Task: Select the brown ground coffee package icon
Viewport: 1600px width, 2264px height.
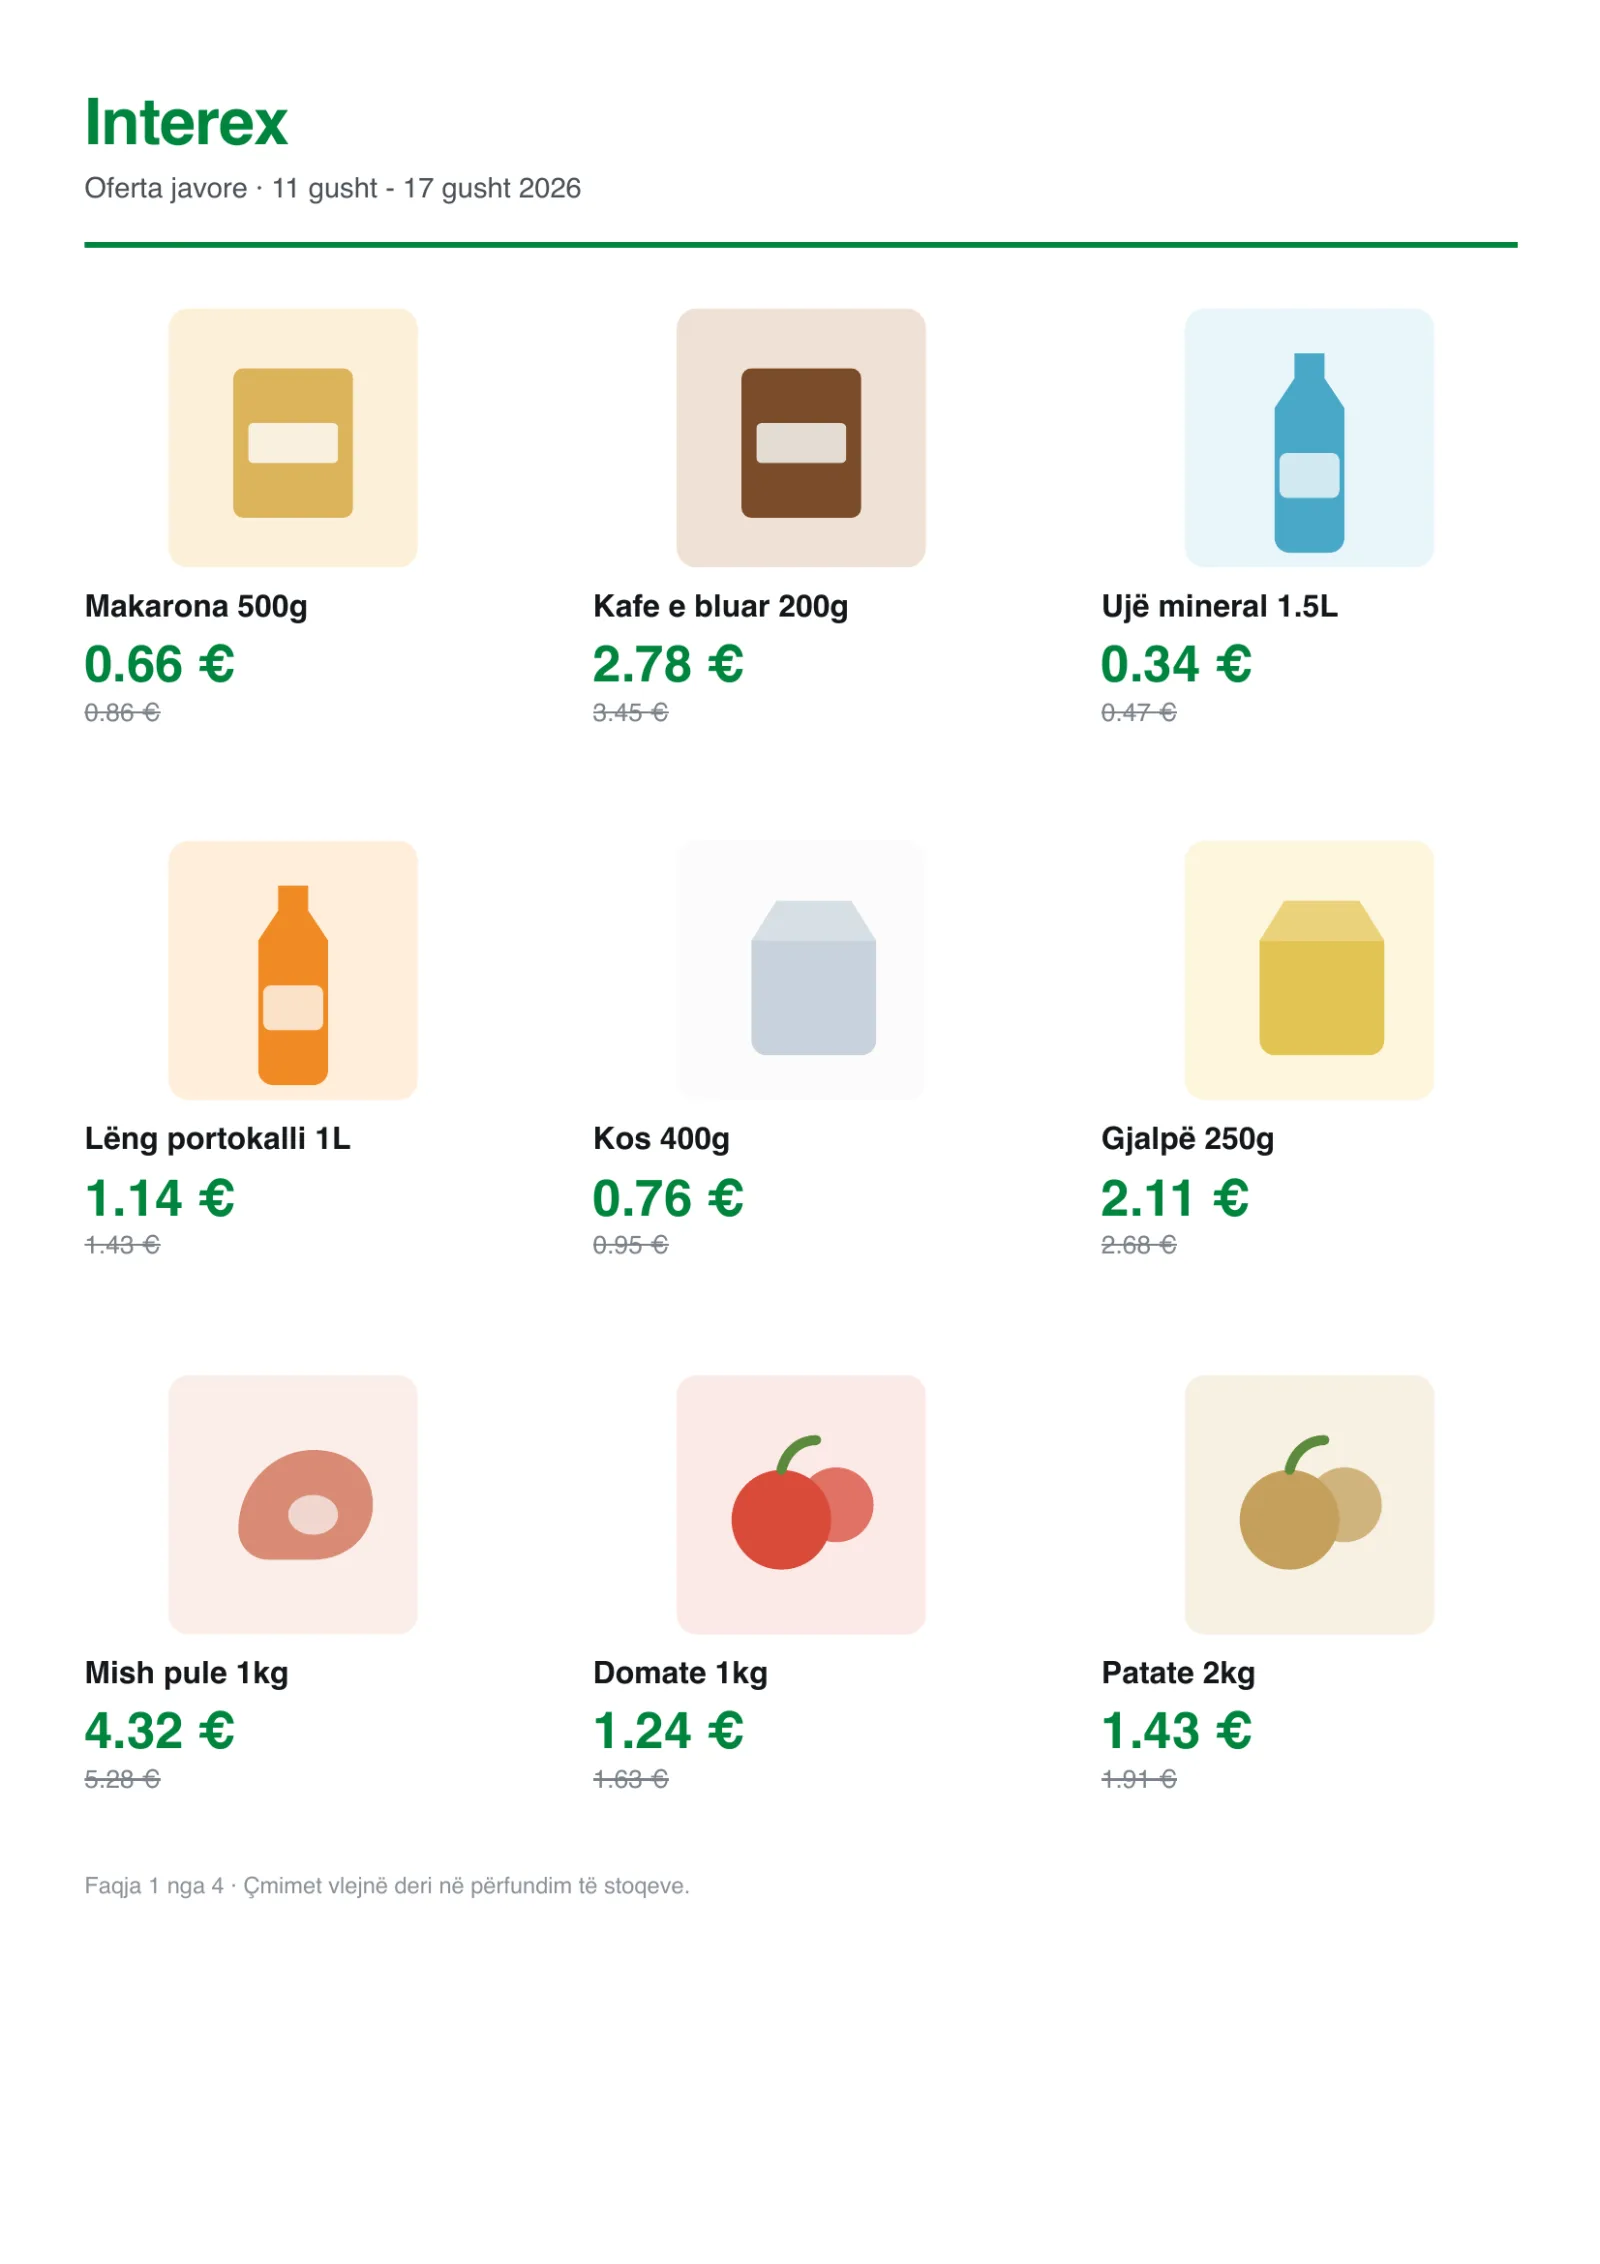Action: point(800,437)
